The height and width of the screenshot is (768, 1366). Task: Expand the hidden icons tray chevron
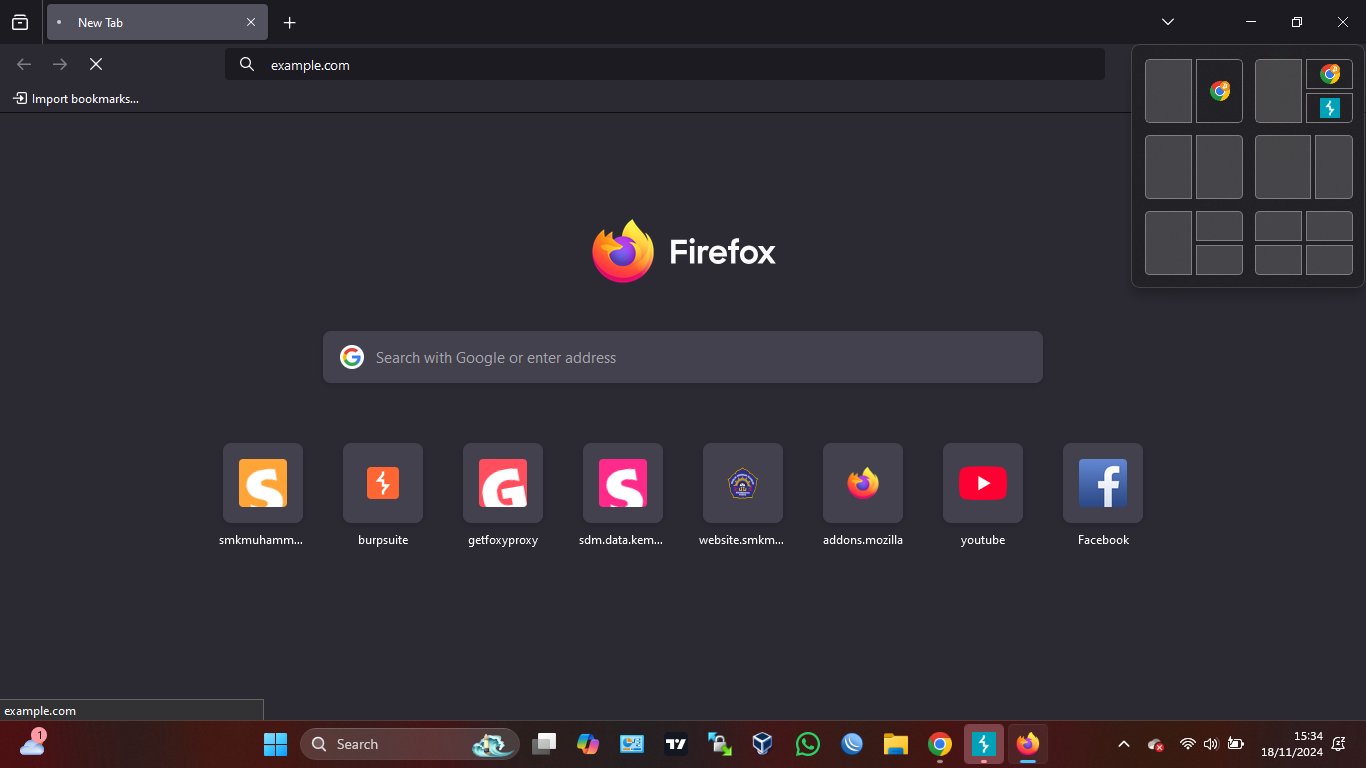[1124, 744]
